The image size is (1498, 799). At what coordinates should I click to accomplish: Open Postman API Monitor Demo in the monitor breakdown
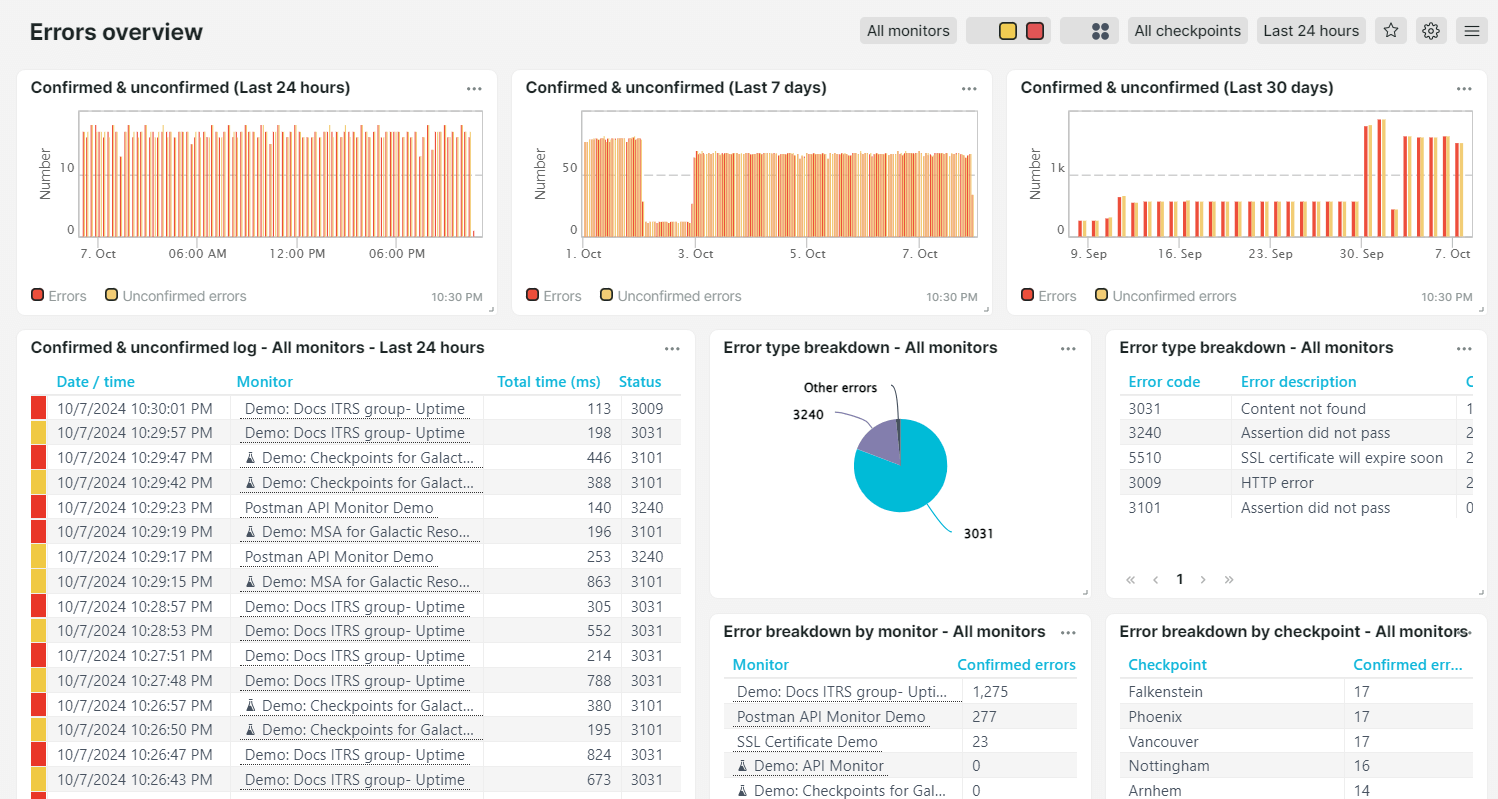point(831,717)
